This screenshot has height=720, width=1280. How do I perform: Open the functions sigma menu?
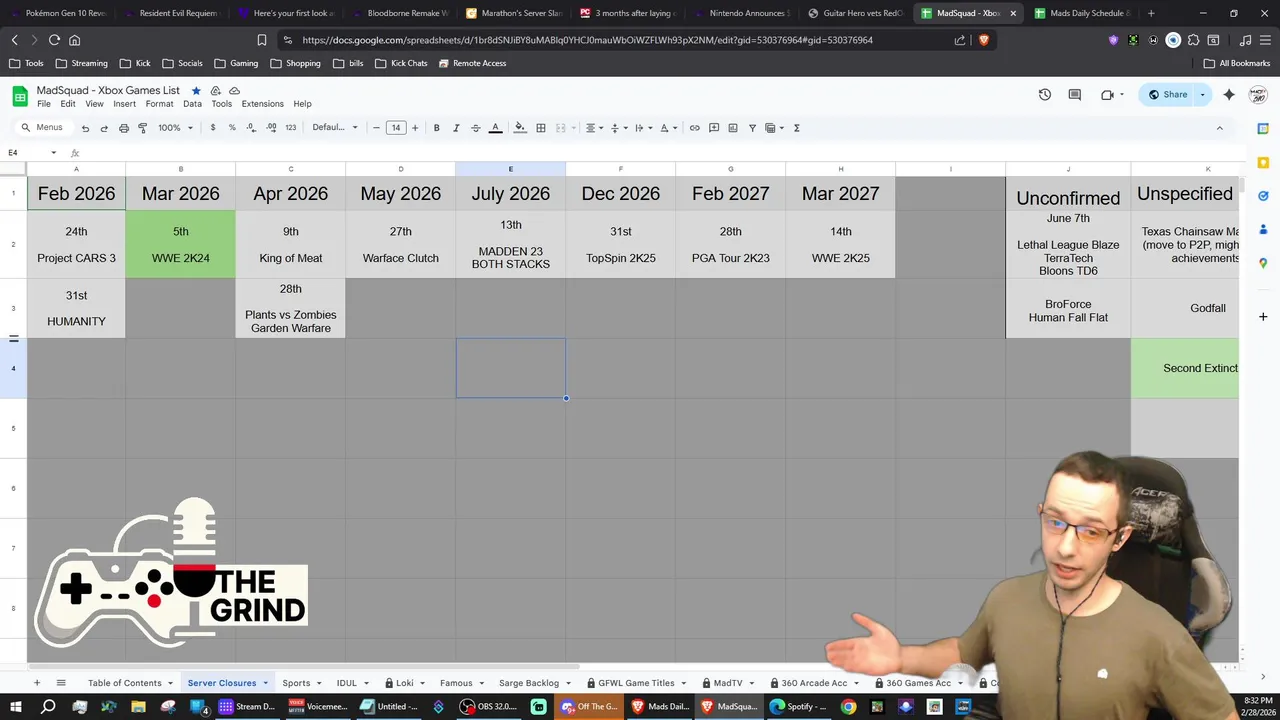coord(797,128)
